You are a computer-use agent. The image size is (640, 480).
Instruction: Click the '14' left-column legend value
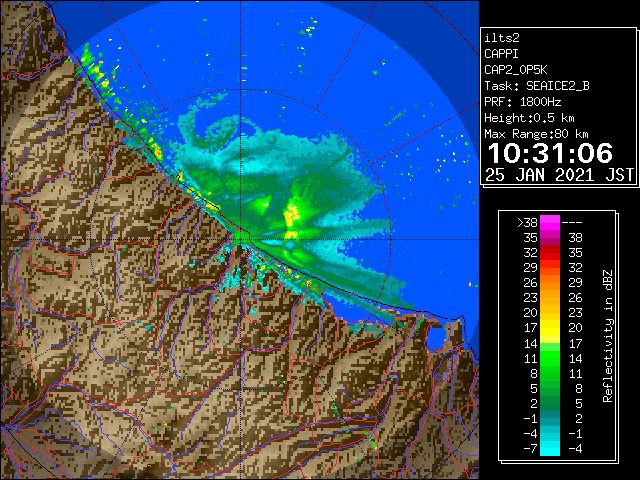tap(531, 343)
